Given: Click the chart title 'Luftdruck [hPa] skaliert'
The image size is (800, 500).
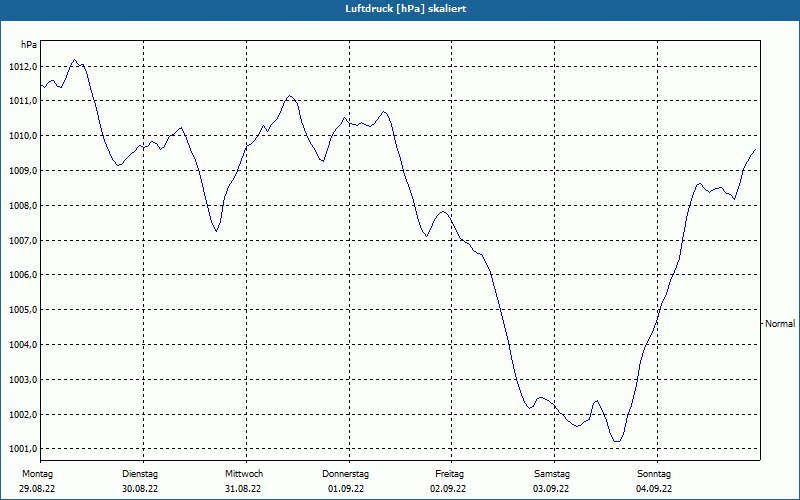Looking at the screenshot, I should click(406, 9).
